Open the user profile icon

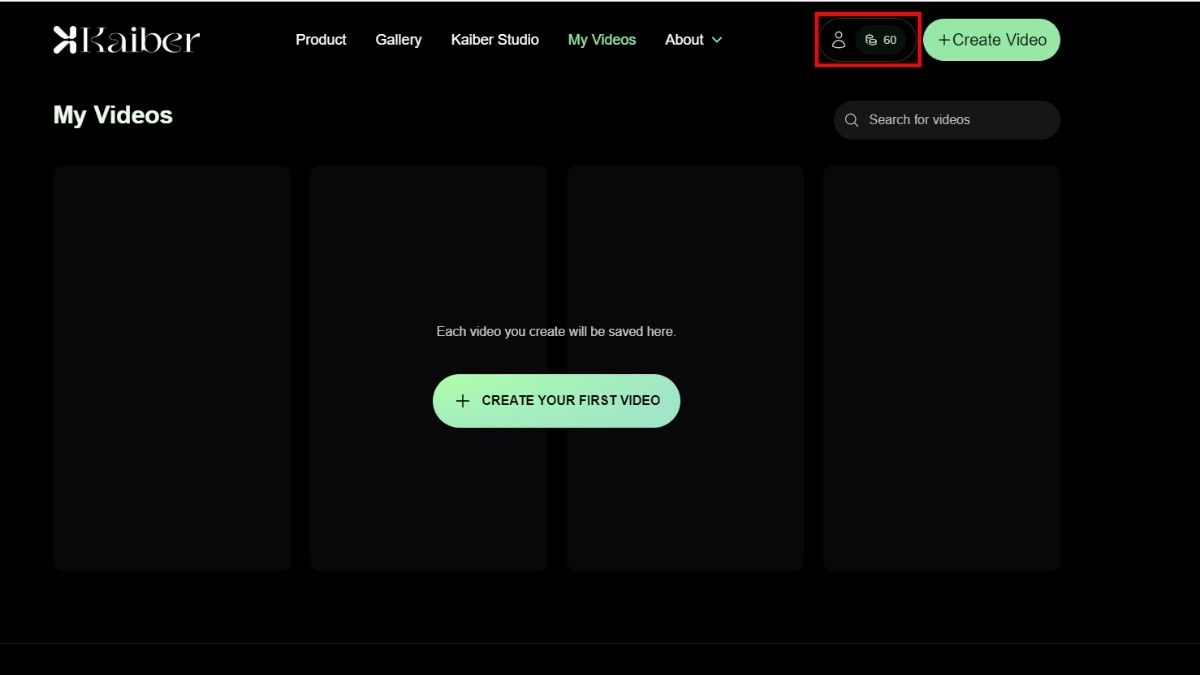839,40
